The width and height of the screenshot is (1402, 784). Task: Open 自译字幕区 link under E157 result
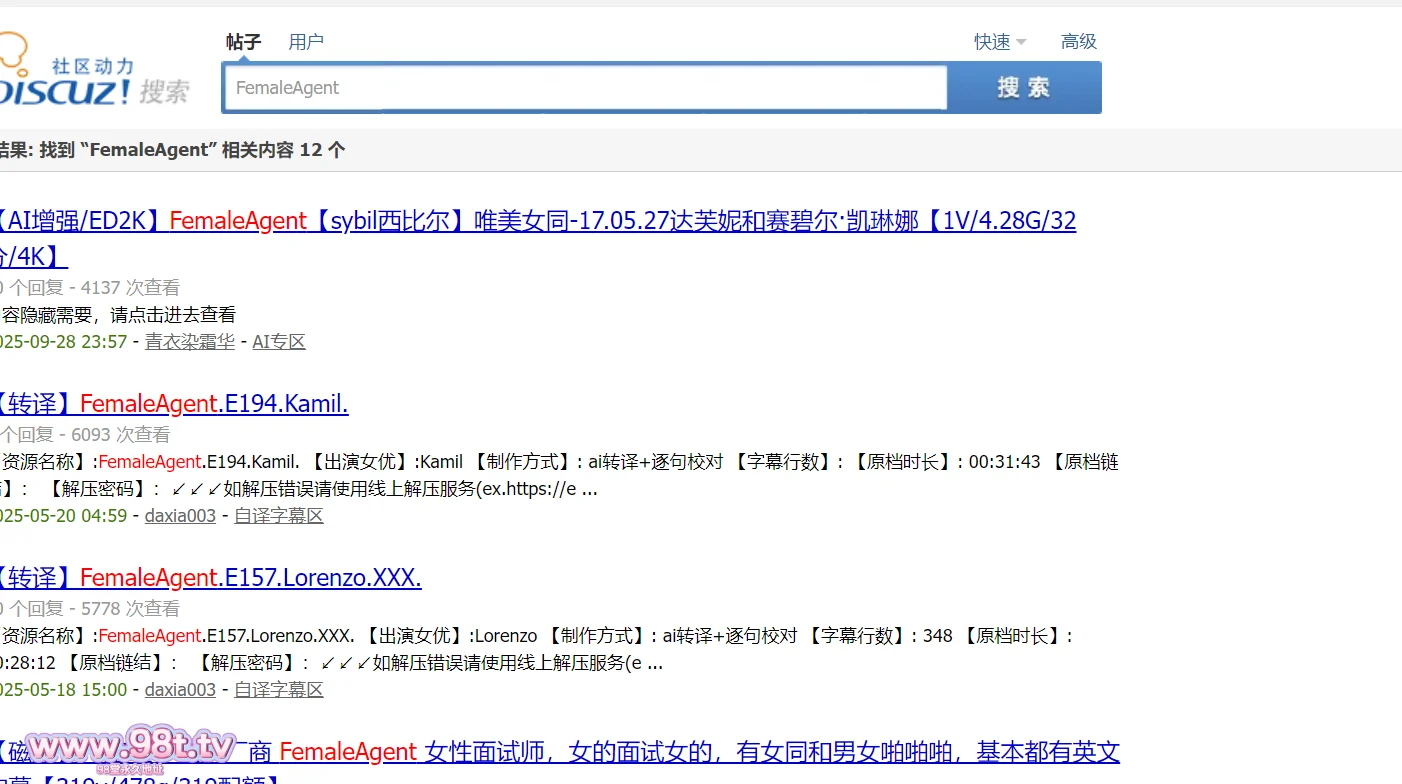tap(279, 690)
